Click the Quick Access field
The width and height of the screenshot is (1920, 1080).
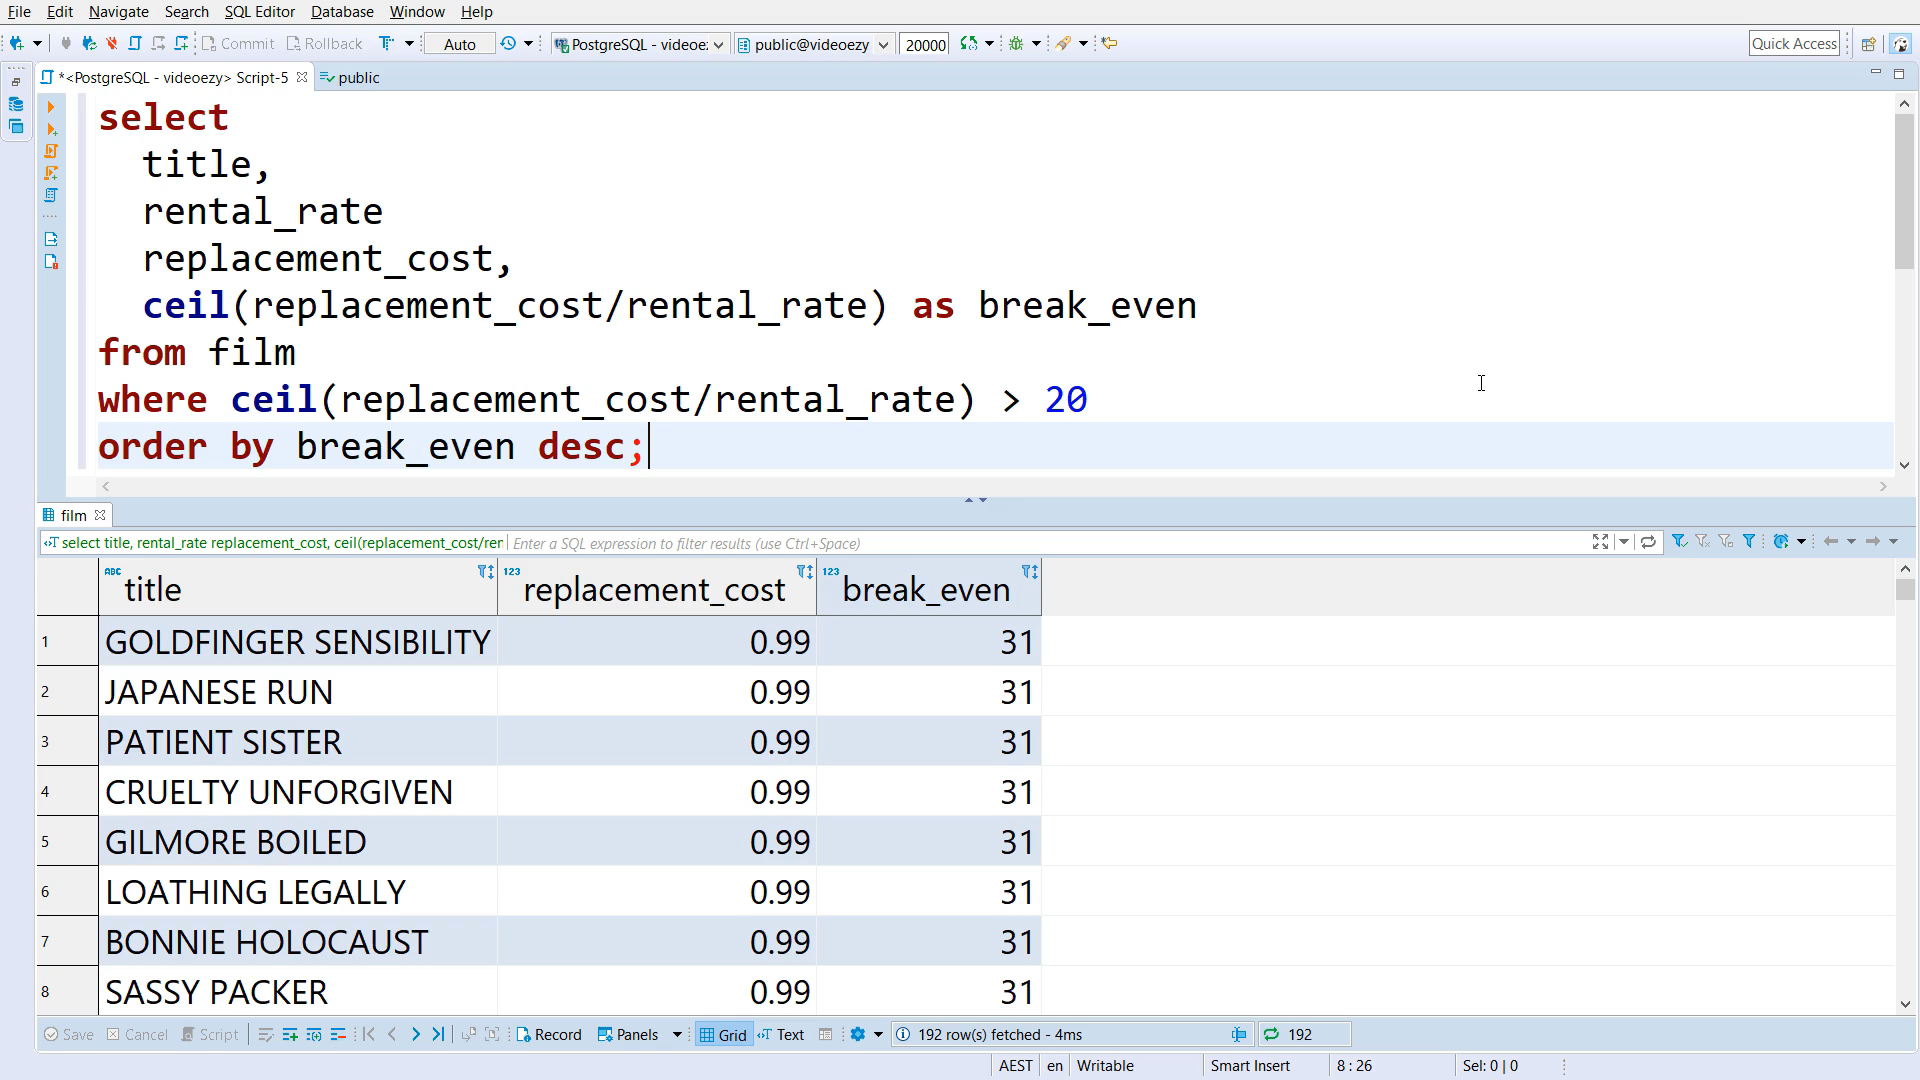pos(1794,44)
